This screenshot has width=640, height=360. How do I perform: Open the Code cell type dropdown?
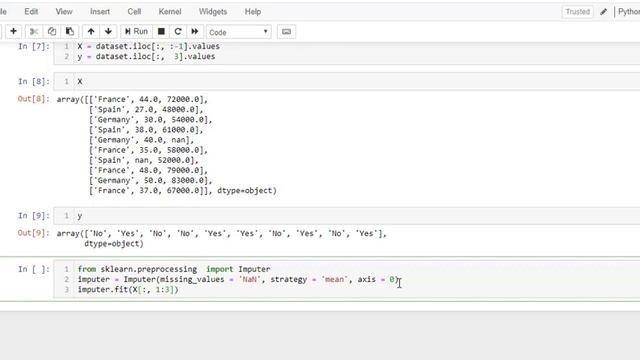(x=239, y=32)
